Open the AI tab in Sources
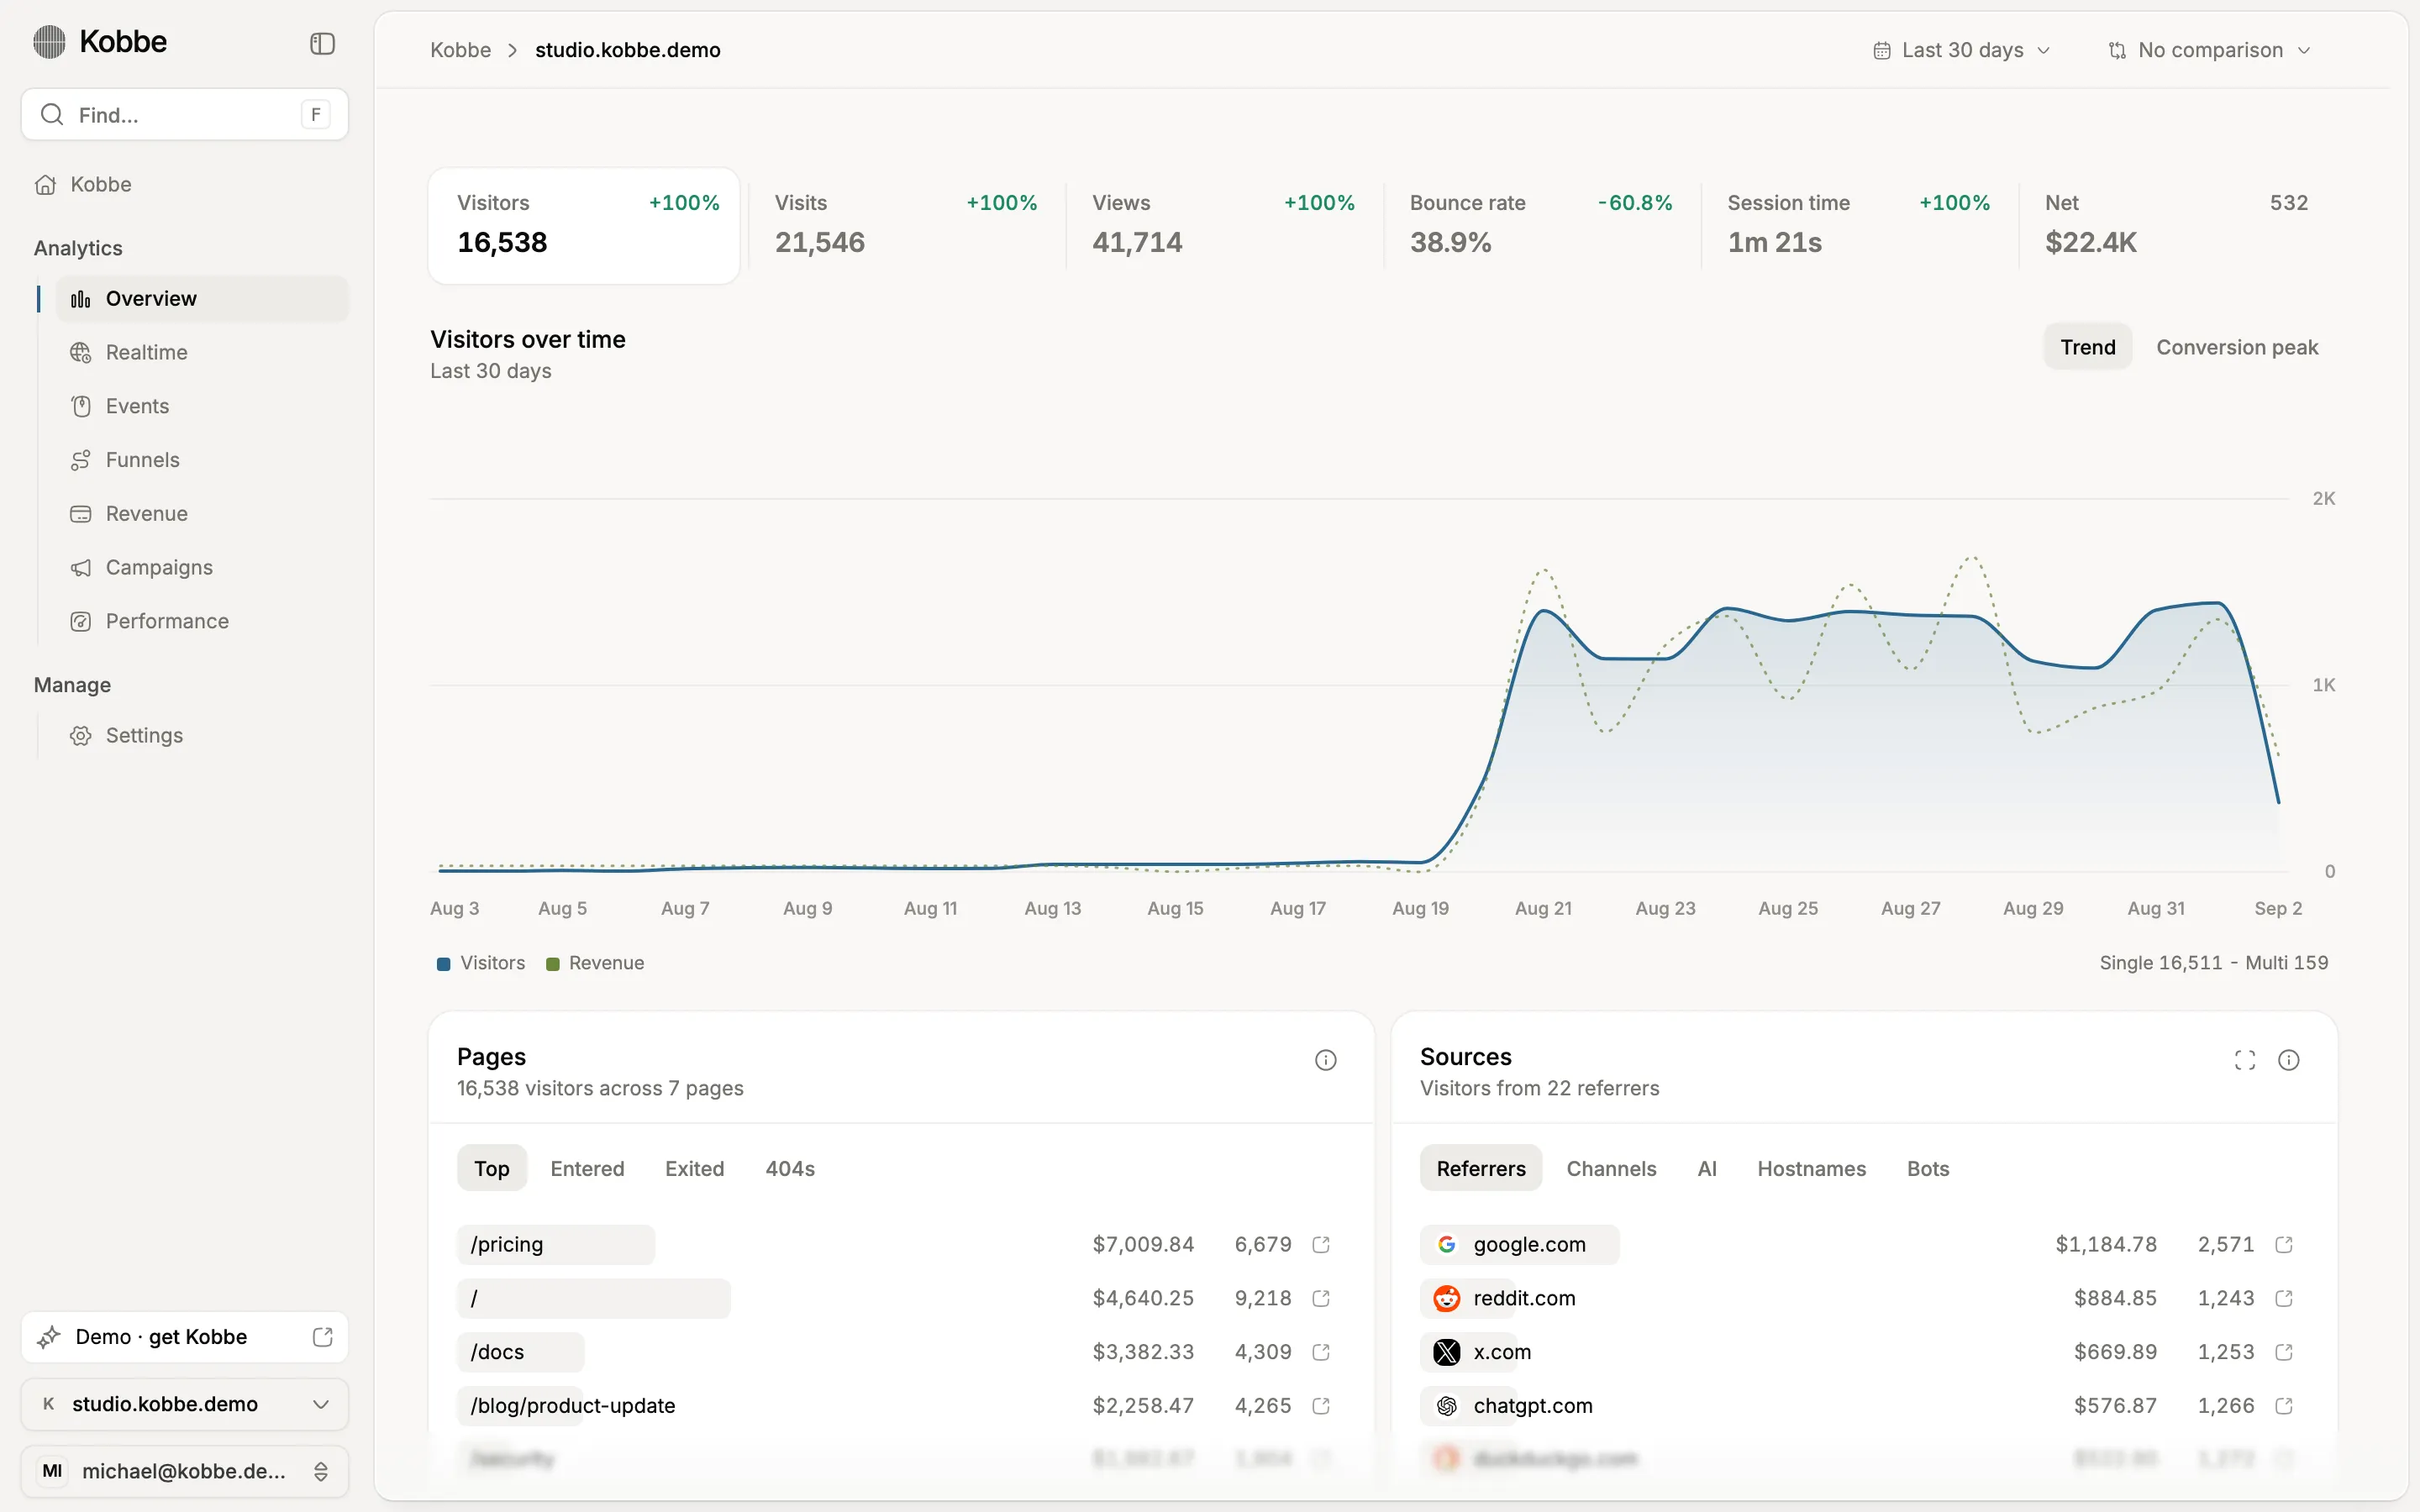 [1706, 1168]
